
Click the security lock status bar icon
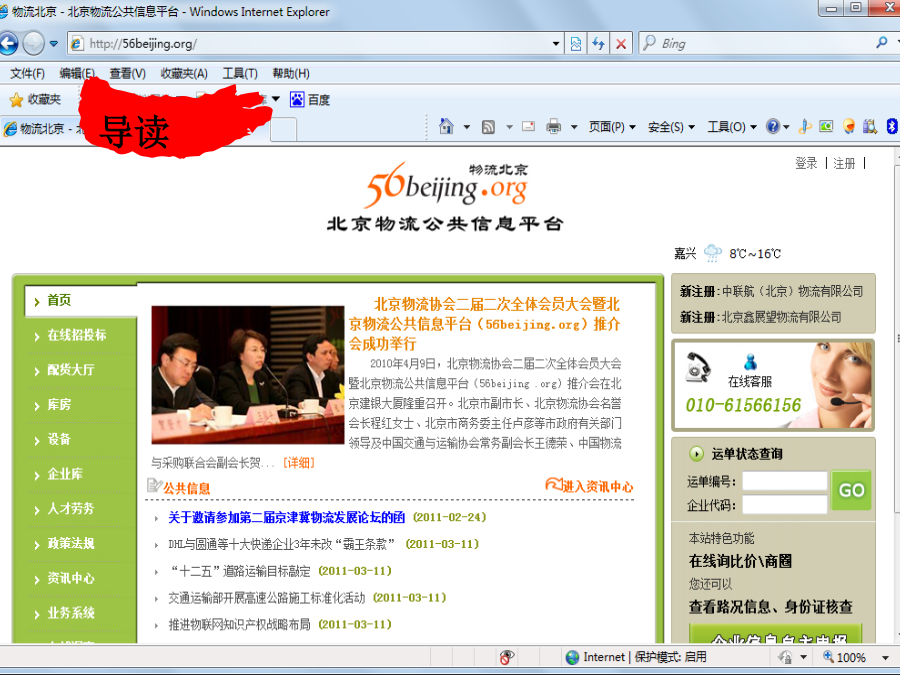pos(785,657)
